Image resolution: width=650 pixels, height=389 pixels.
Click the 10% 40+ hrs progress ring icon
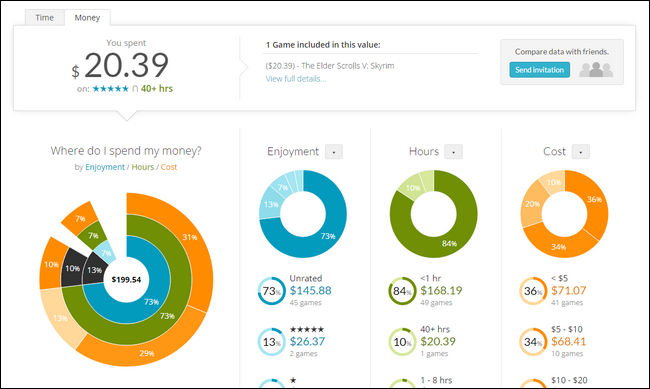(x=402, y=342)
